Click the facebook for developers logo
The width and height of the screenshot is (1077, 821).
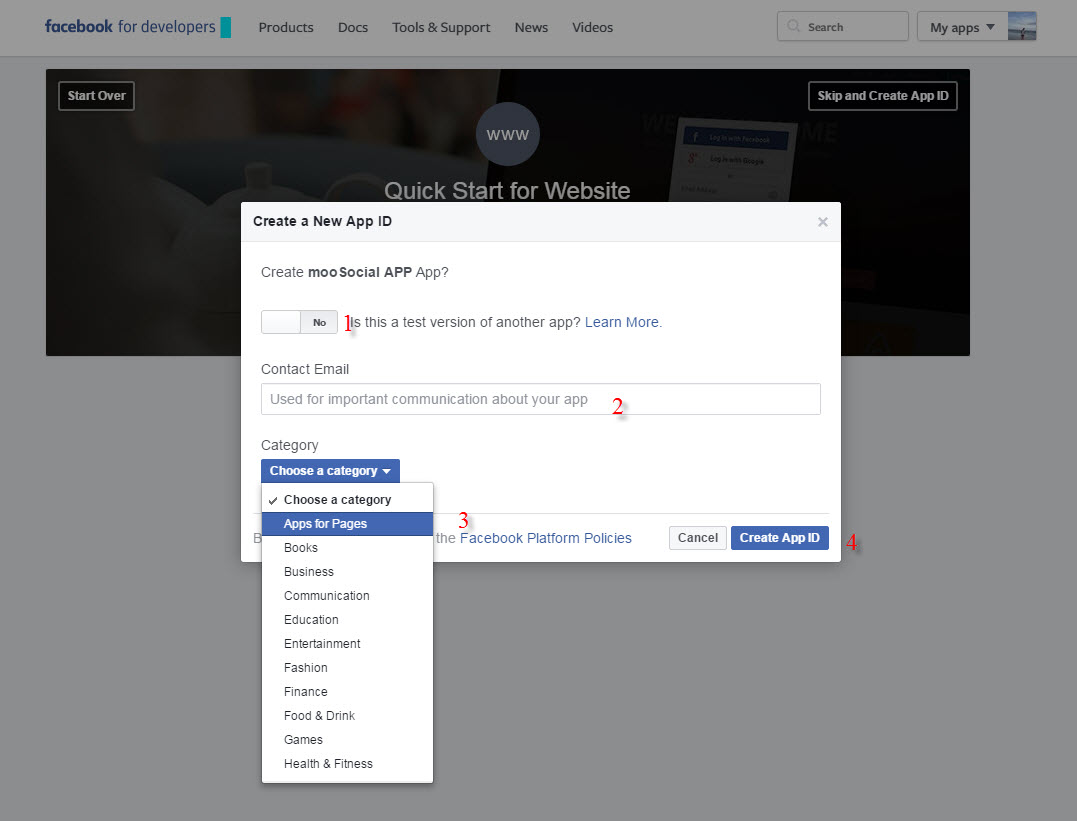point(130,27)
